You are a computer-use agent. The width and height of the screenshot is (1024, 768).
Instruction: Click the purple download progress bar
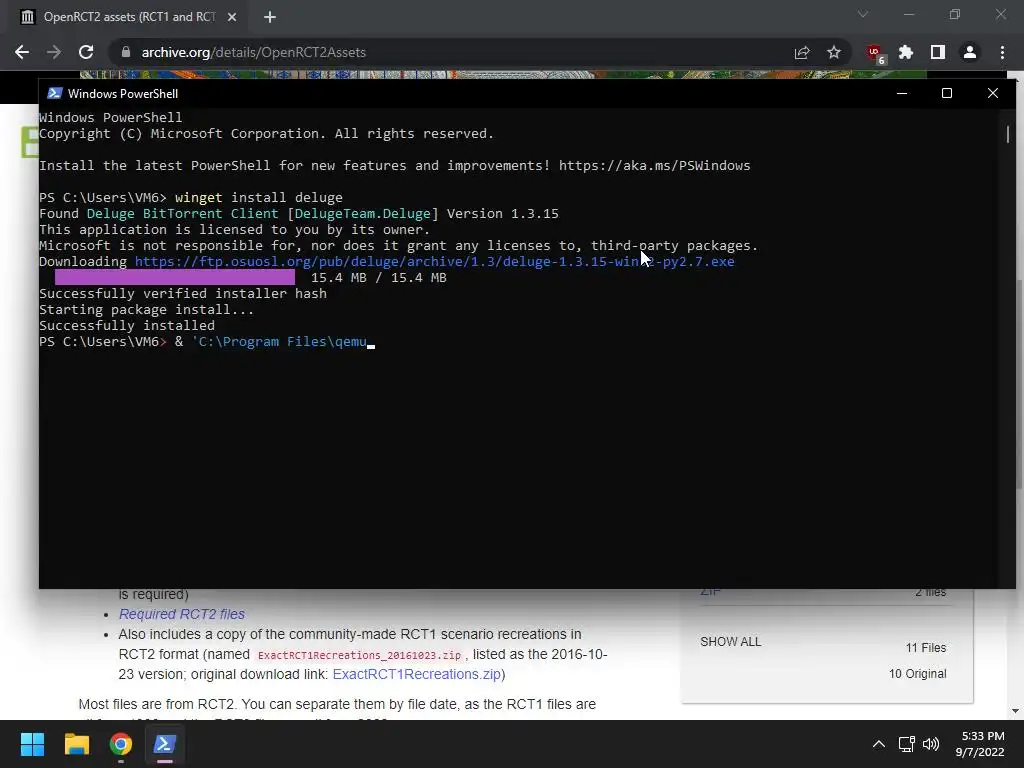[175, 278]
